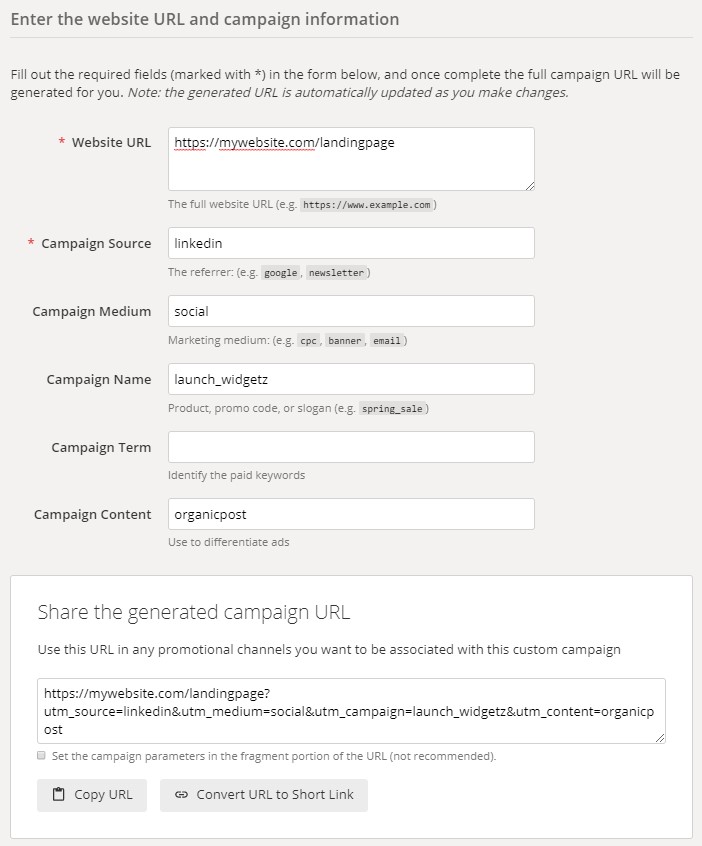
Task: Grab the Website URL textarea resize handle
Action: tap(529, 184)
